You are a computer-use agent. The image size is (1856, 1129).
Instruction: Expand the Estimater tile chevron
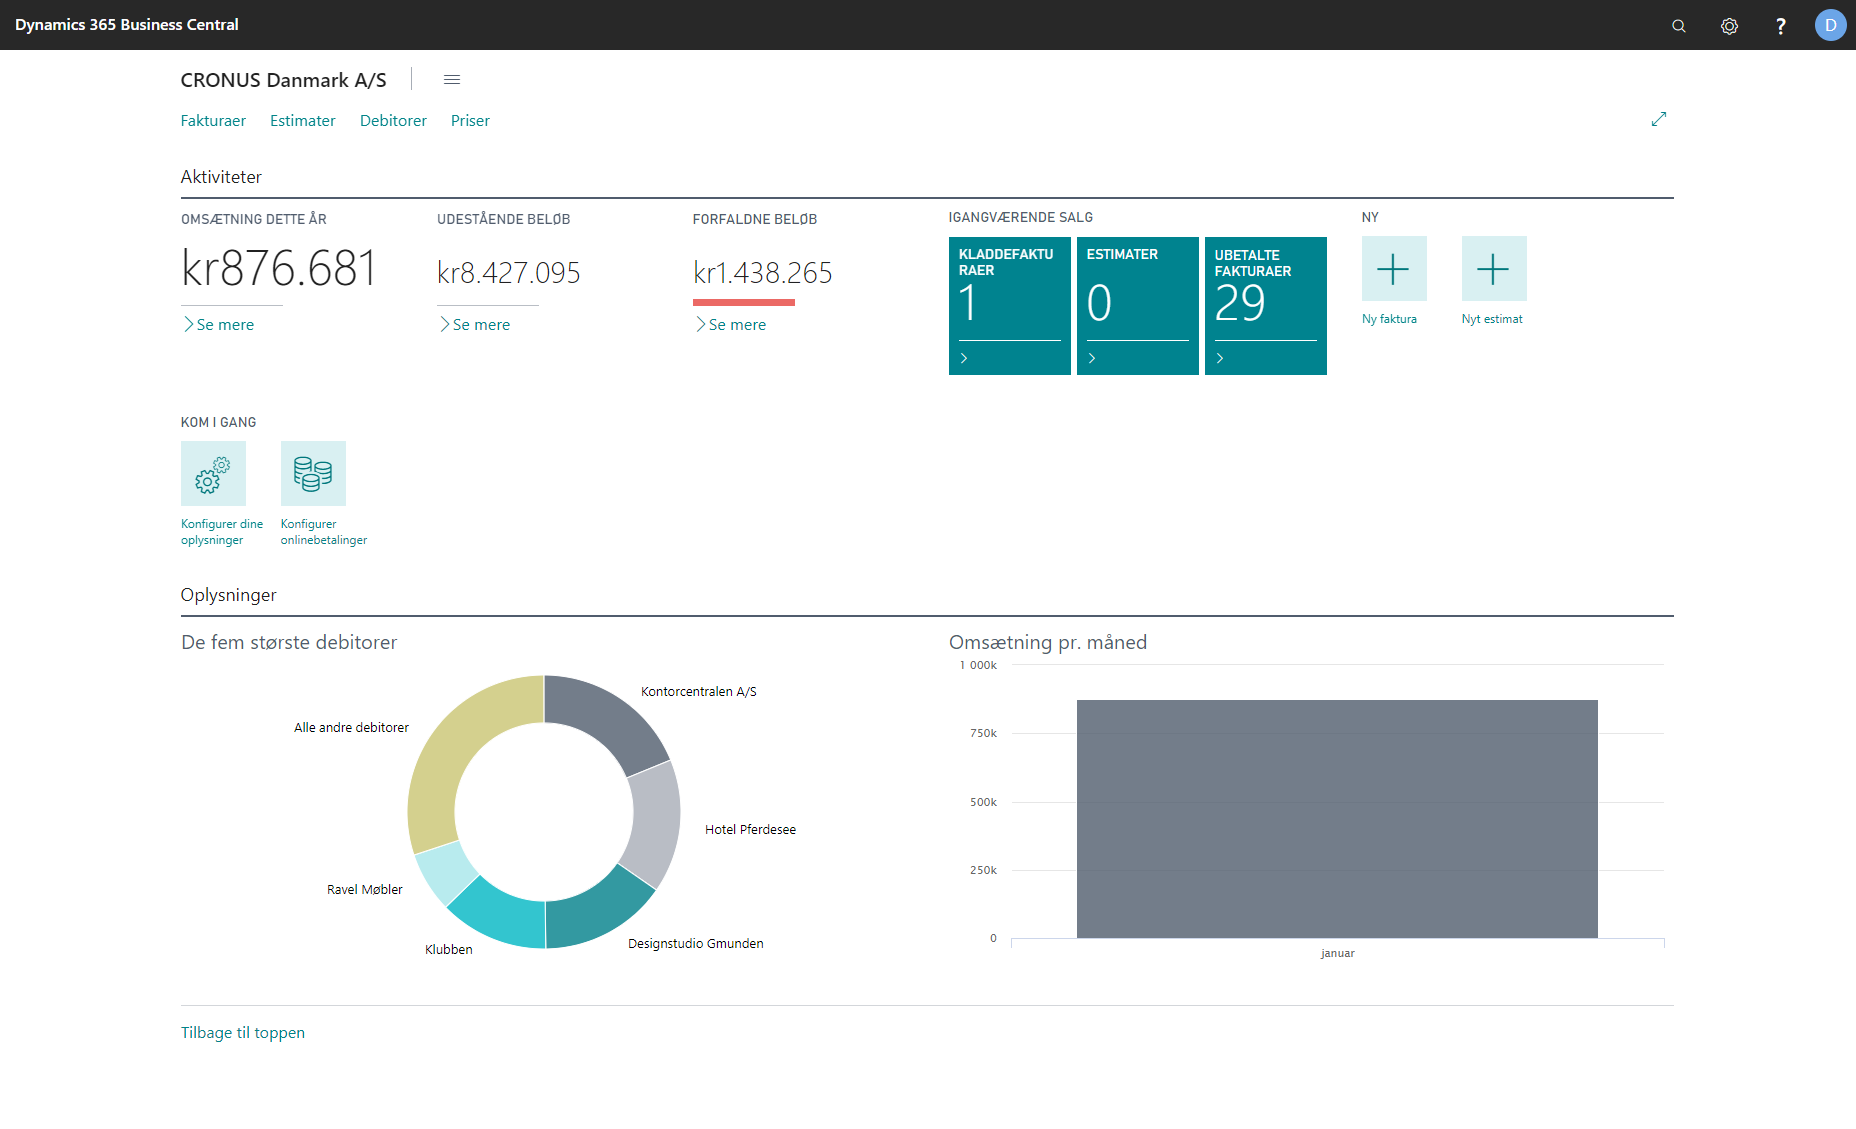point(1092,358)
